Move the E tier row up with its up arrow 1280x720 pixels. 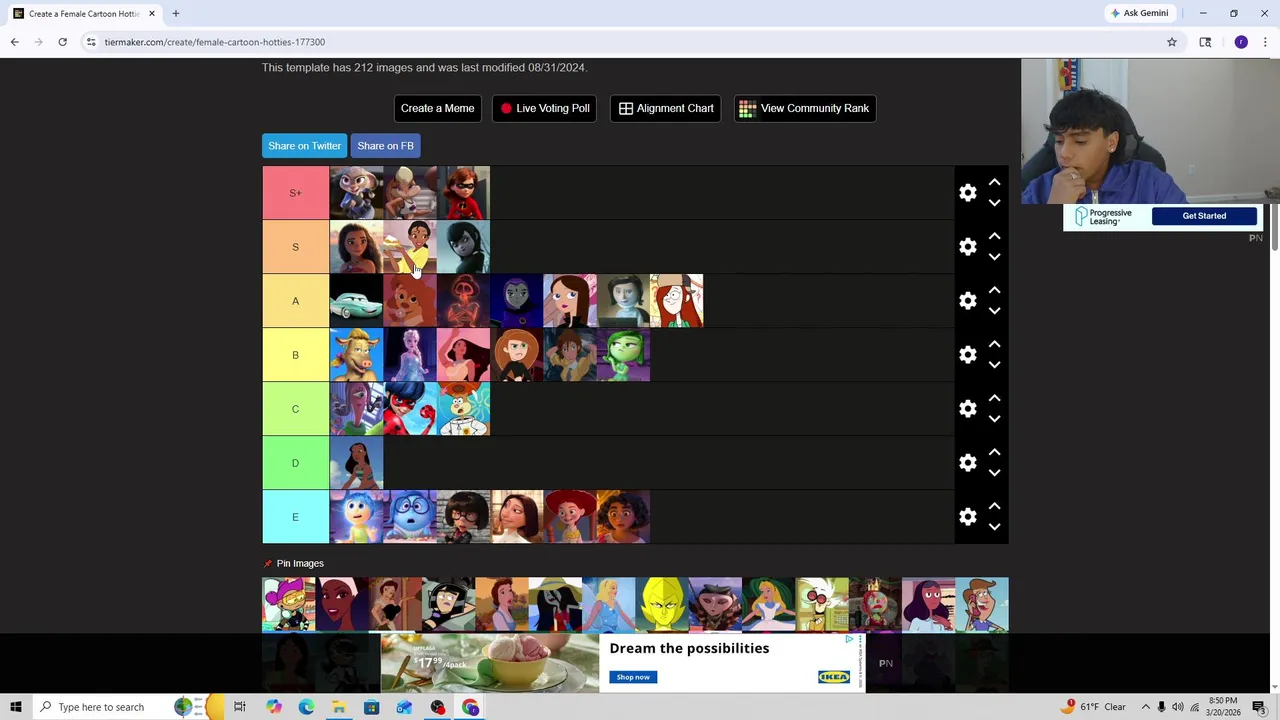coord(994,506)
